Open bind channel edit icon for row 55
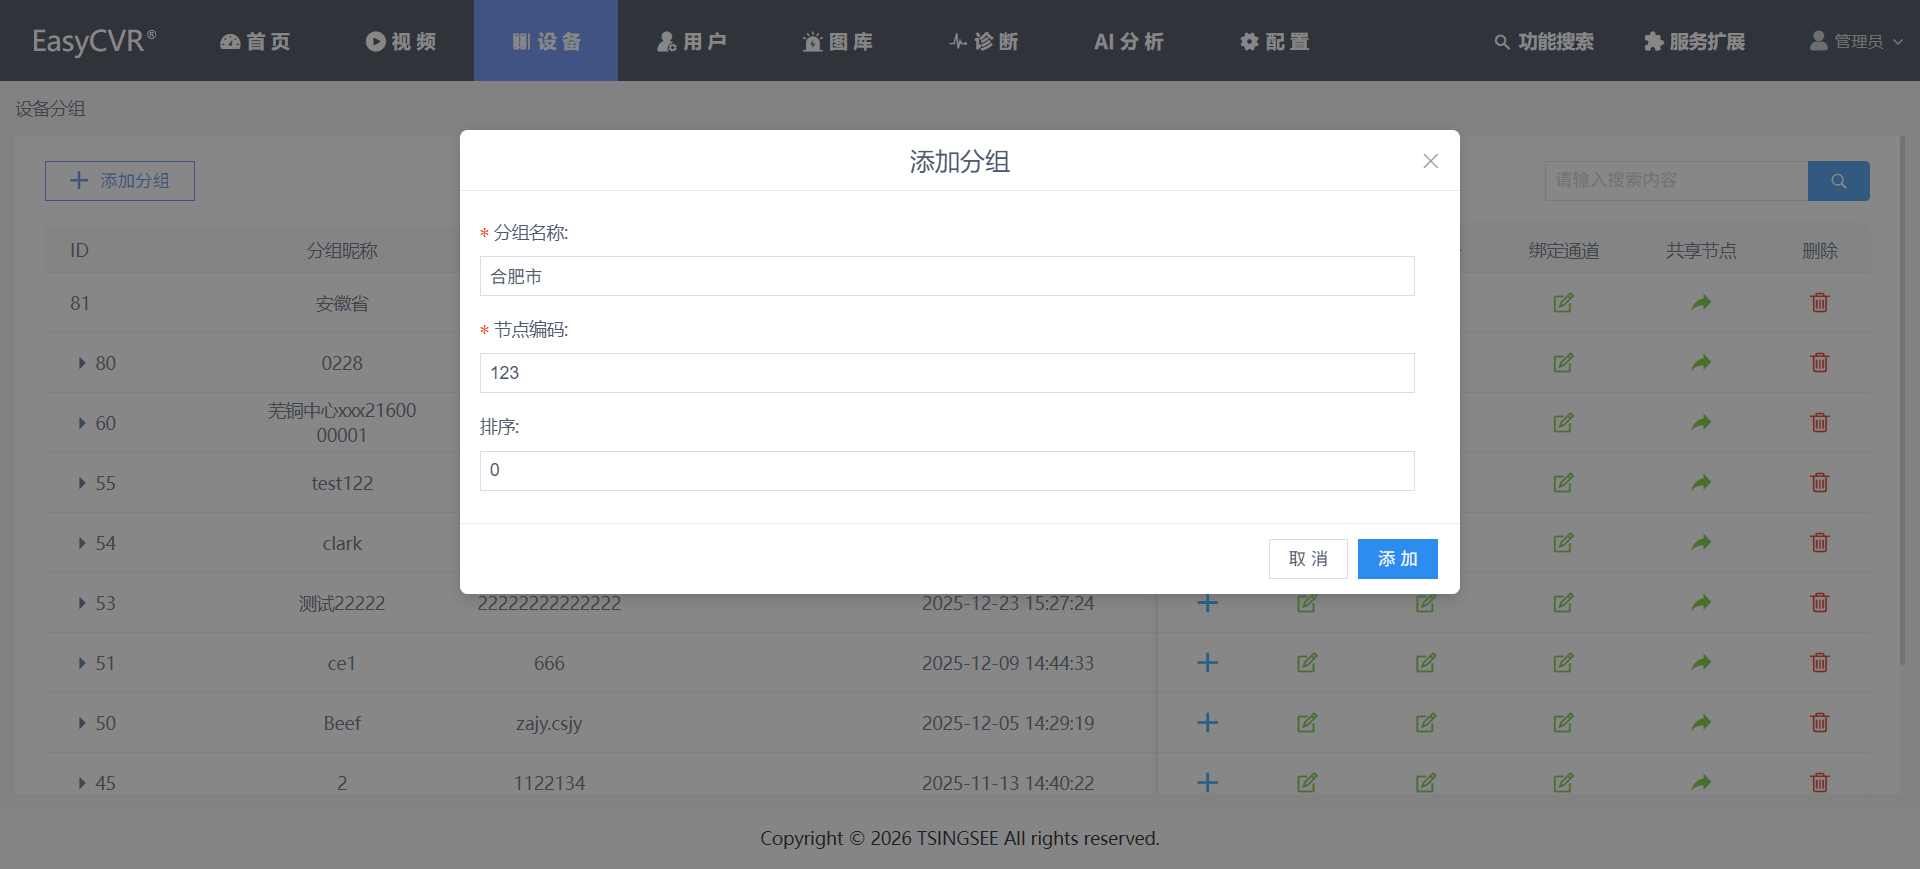 (1563, 483)
